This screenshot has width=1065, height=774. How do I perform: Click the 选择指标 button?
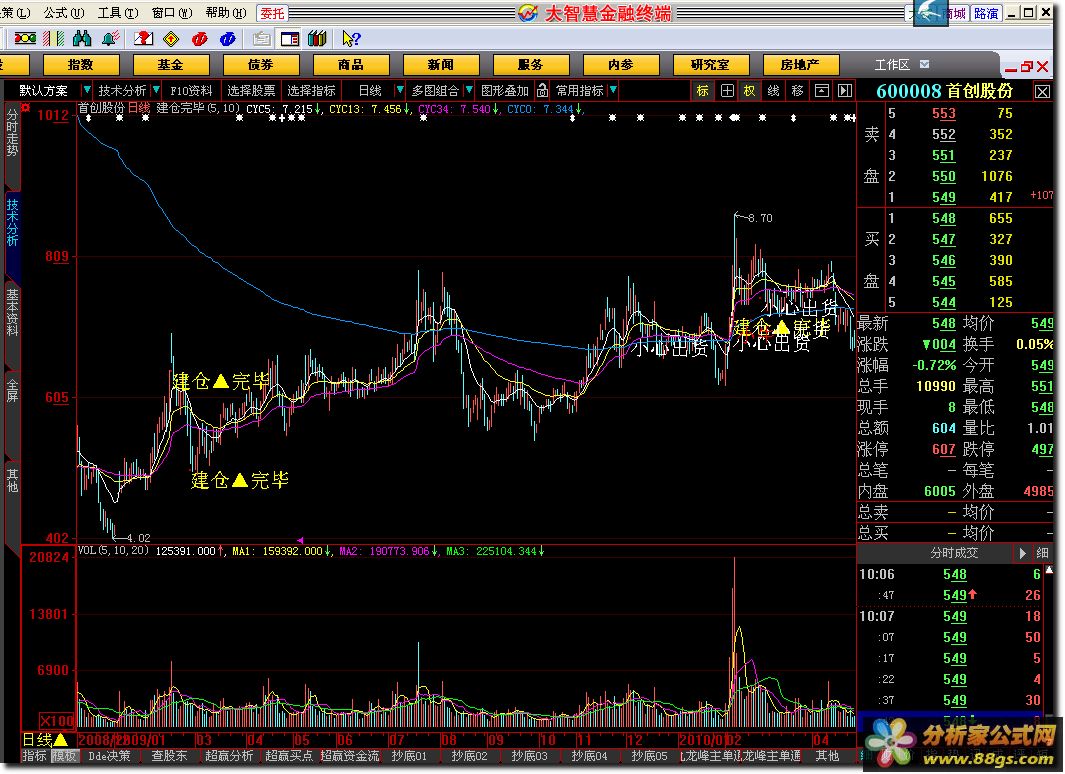pos(311,90)
